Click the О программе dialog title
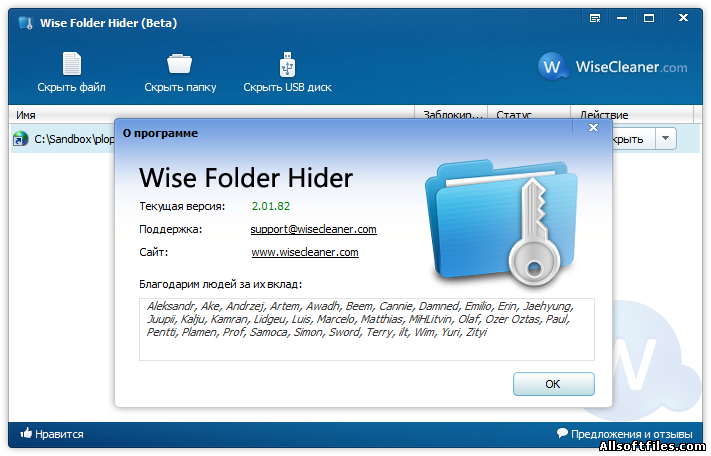711x456 pixels. point(161,133)
